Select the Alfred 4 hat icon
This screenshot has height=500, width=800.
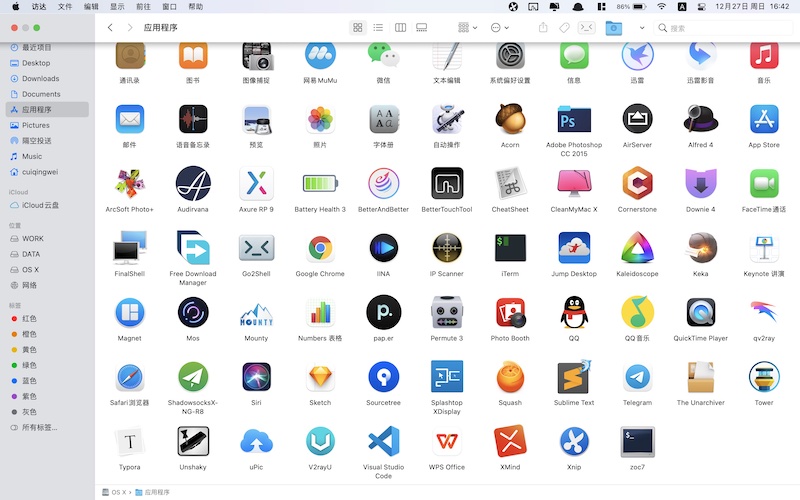coord(701,119)
